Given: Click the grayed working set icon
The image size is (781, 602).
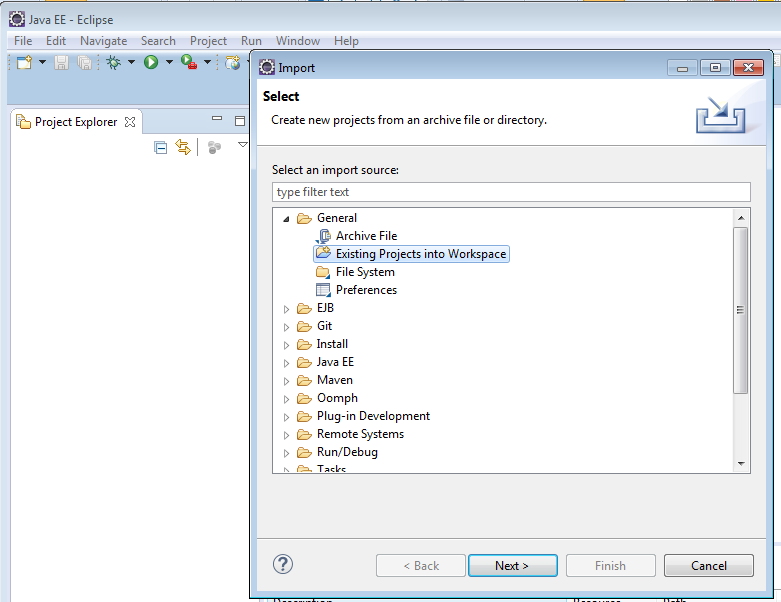Looking at the screenshot, I should click(214, 147).
